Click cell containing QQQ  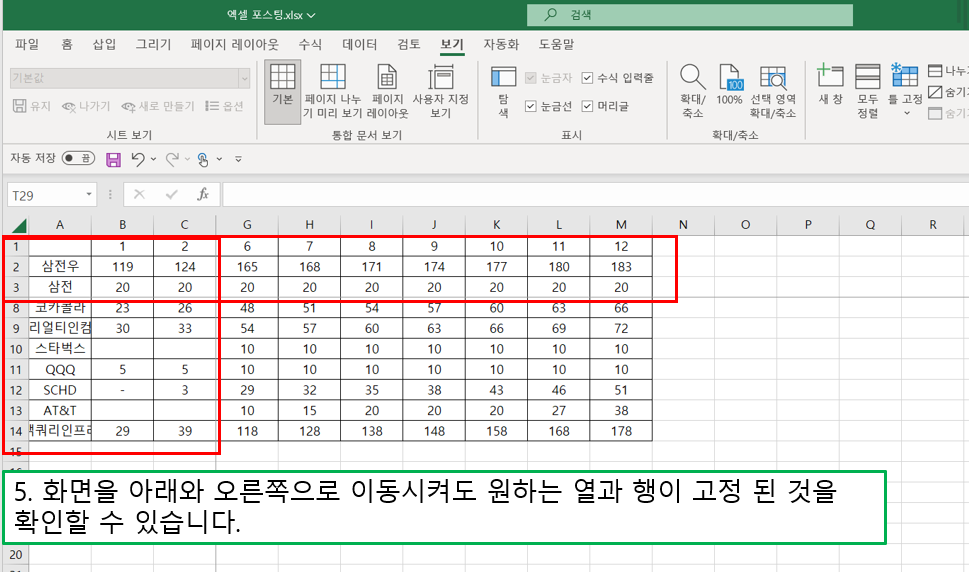pos(60,369)
